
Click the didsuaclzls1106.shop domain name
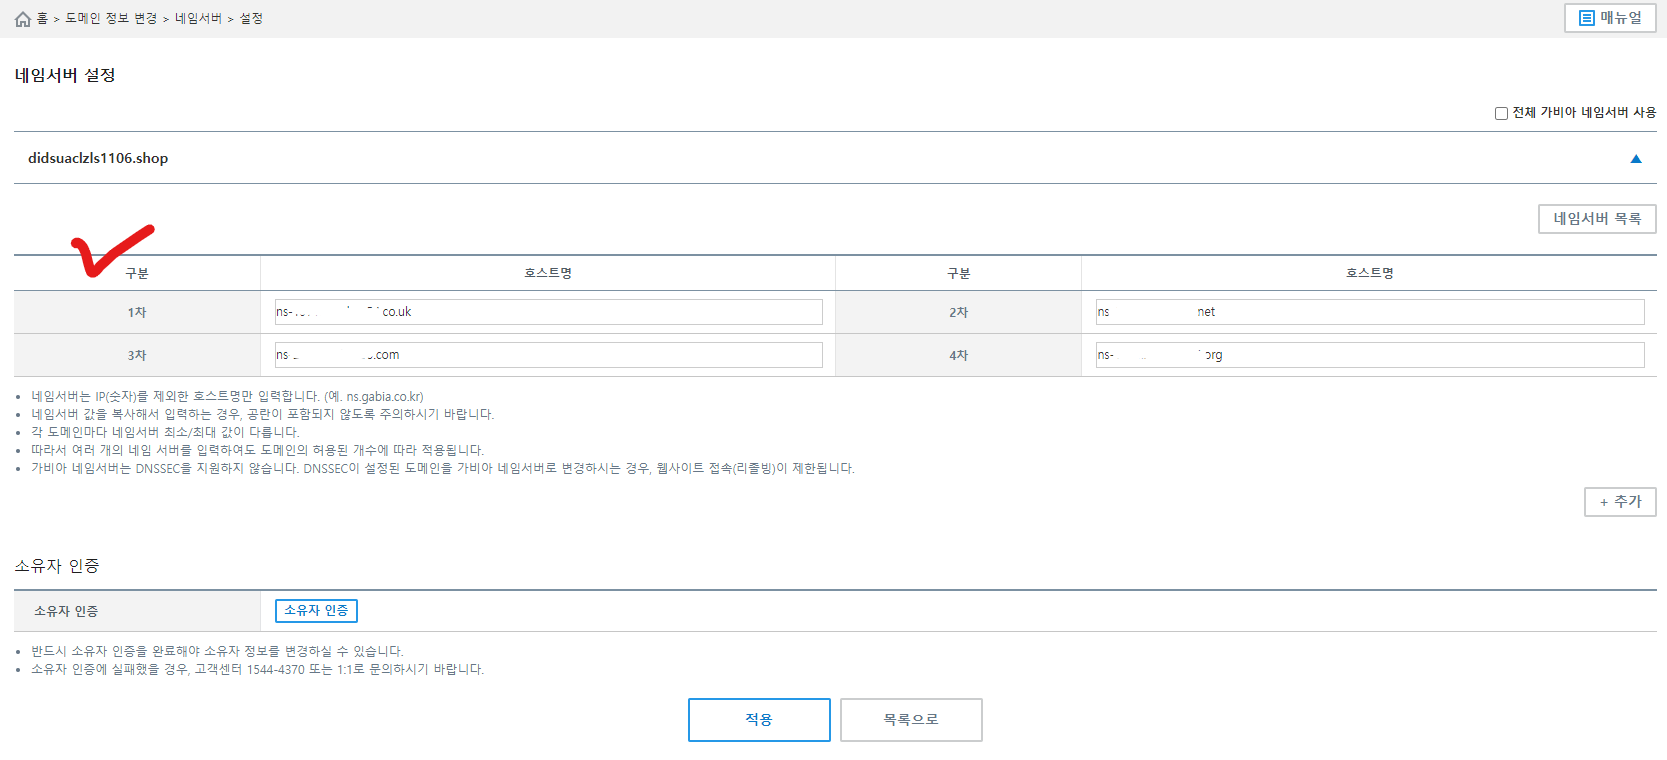(x=98, y=158)
